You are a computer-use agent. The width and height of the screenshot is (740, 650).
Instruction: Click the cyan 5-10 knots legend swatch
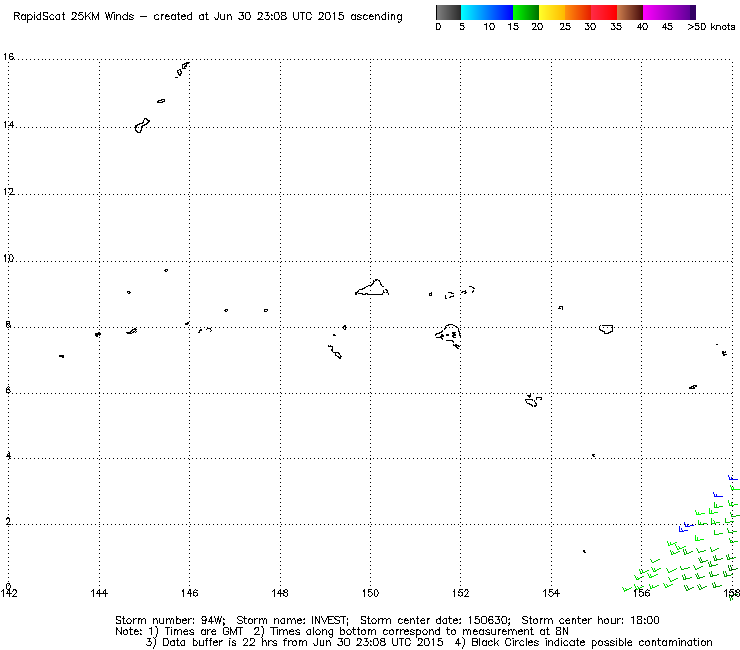tap(474, 12)
